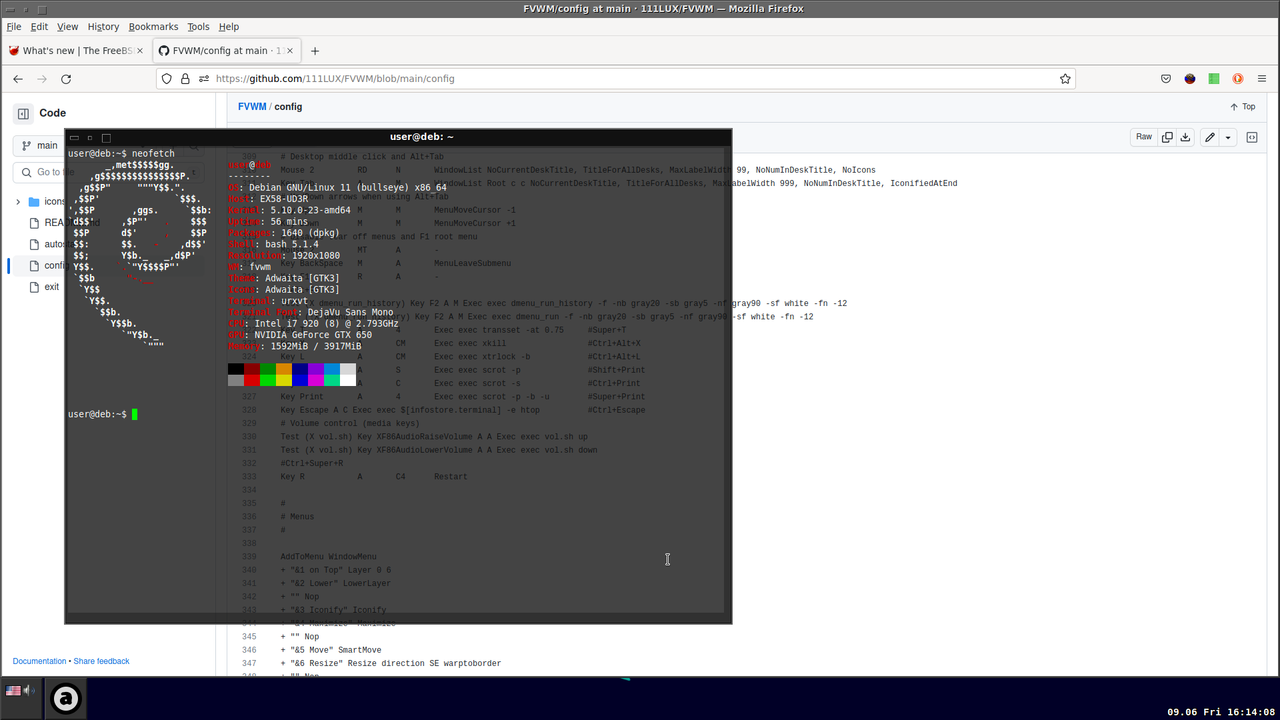Edit this file with pencil icon
Screen dimensions: 1280x720
(x=1210, y=137)
